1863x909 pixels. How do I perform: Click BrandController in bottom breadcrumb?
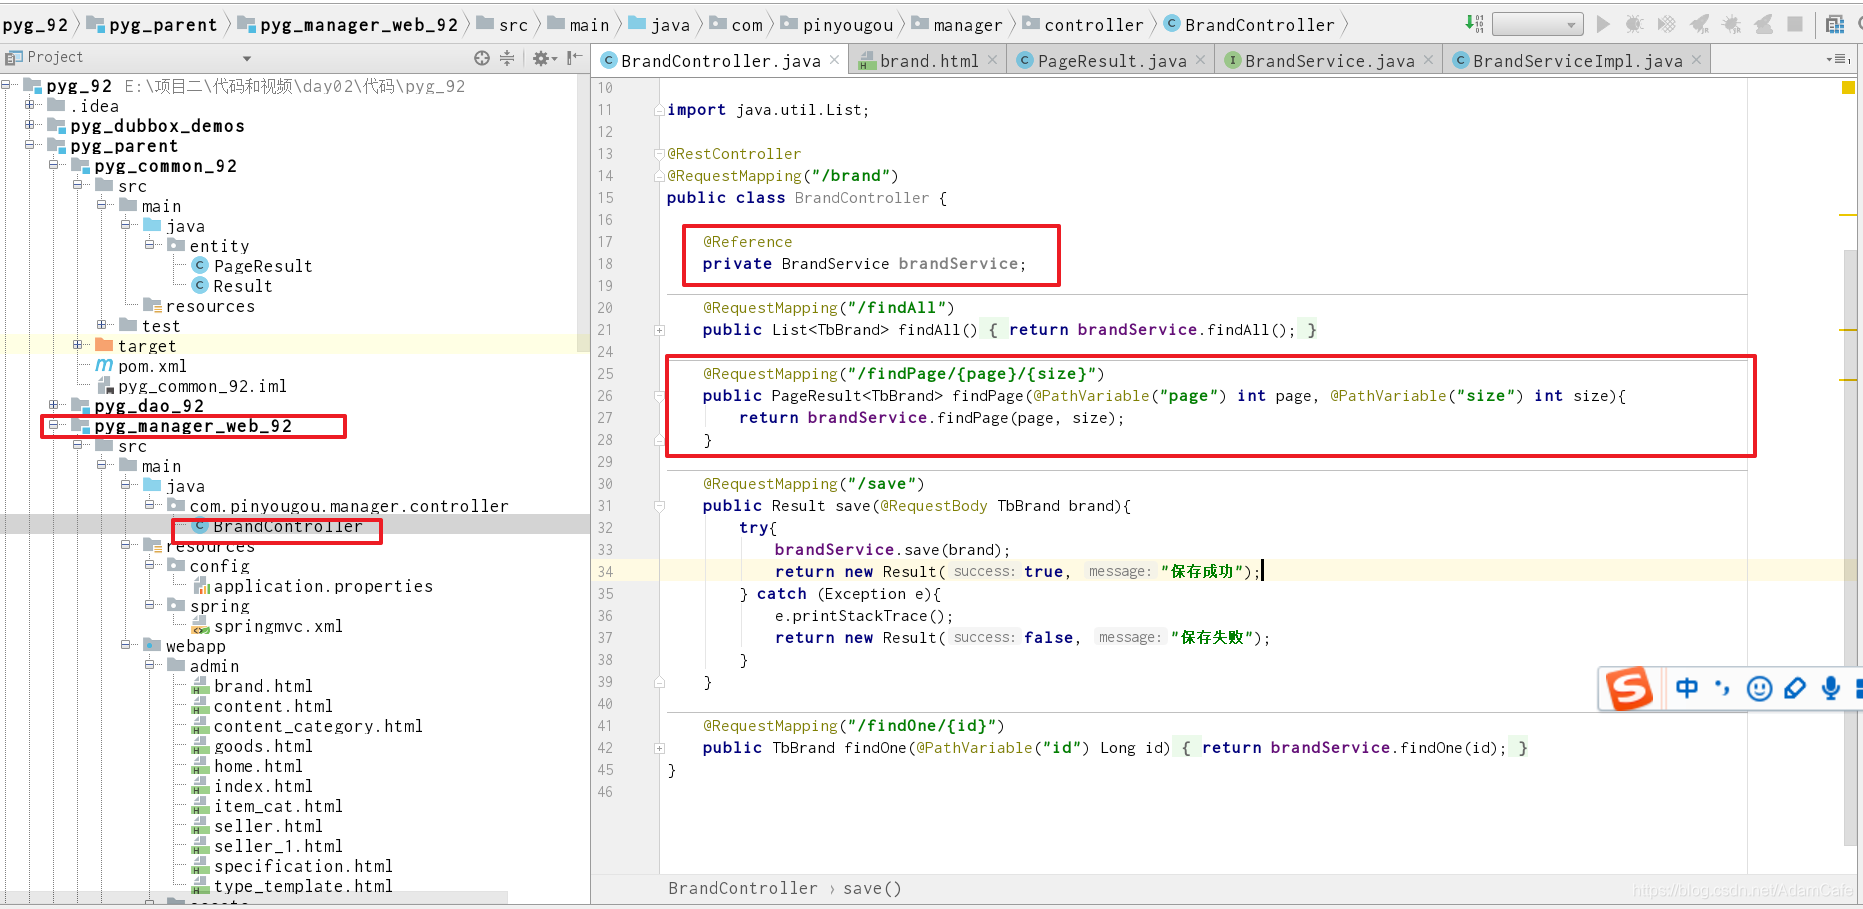743,888
